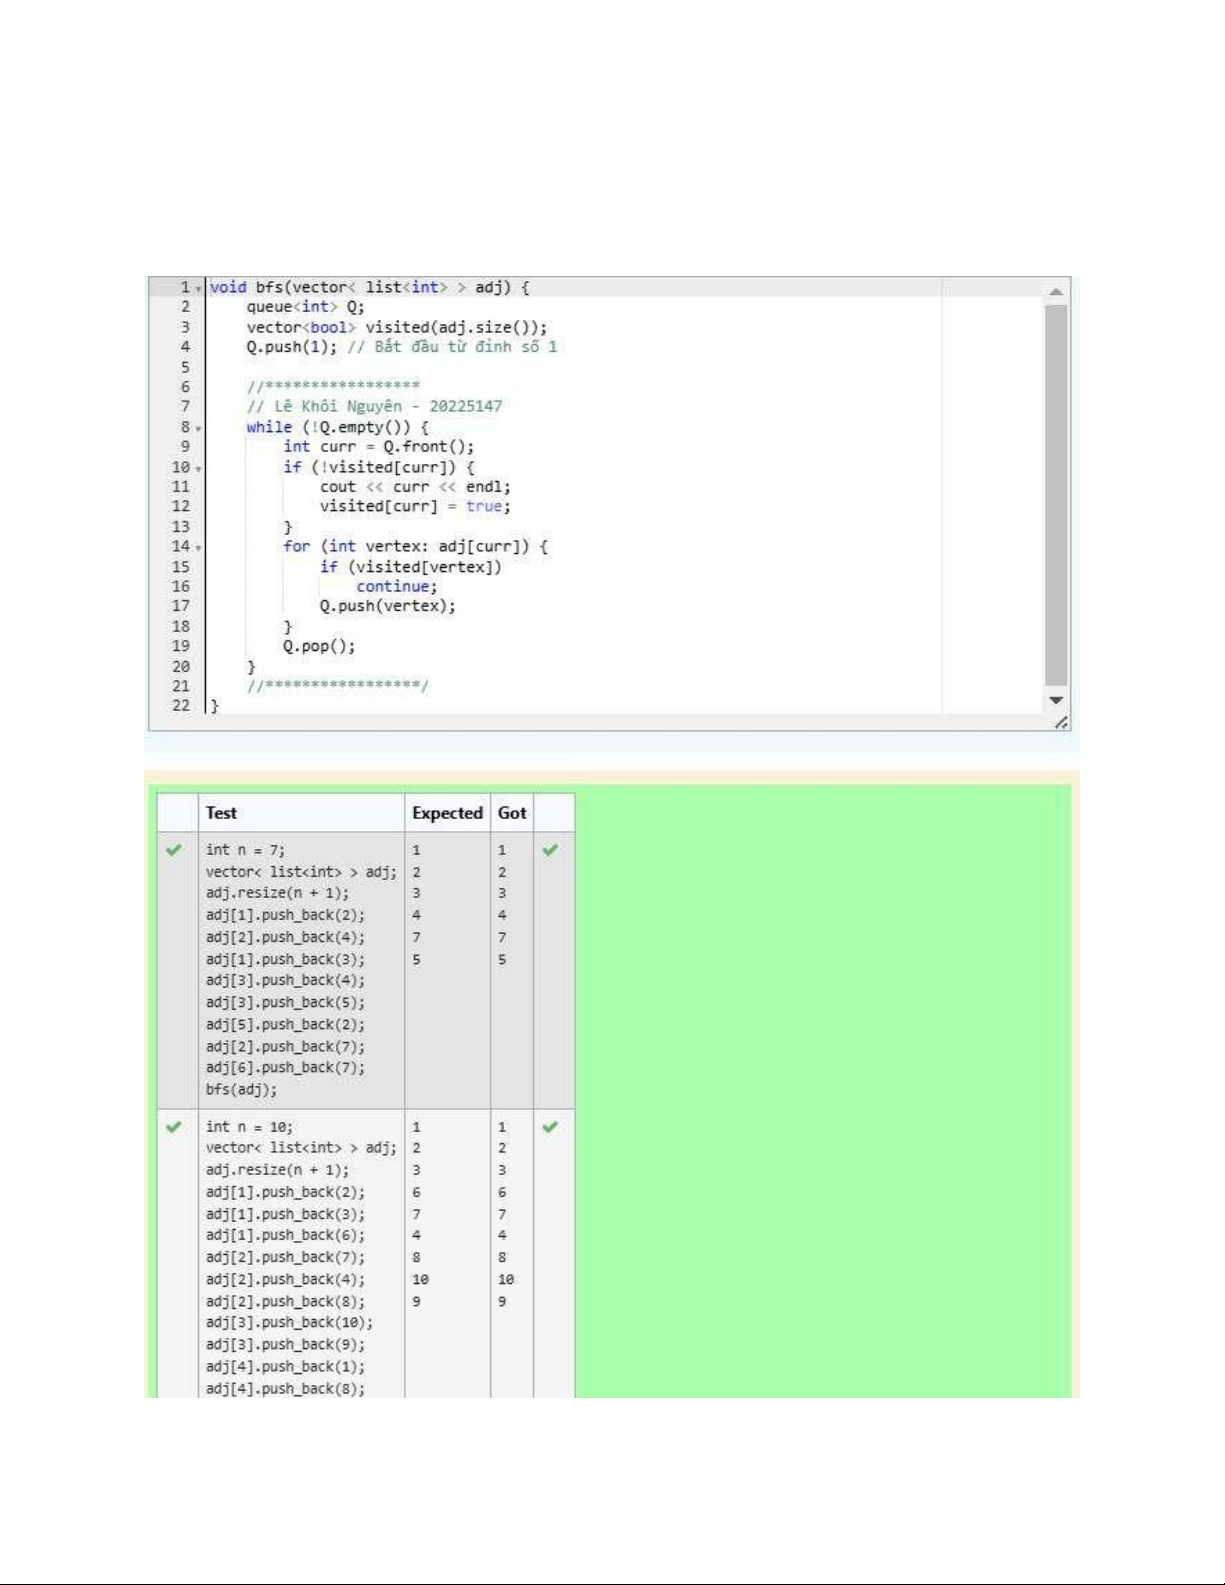This screenshot has width=1225, height=1585.
Task: Click the bfs(adj); line in first test
Action: click(241, 1090)
